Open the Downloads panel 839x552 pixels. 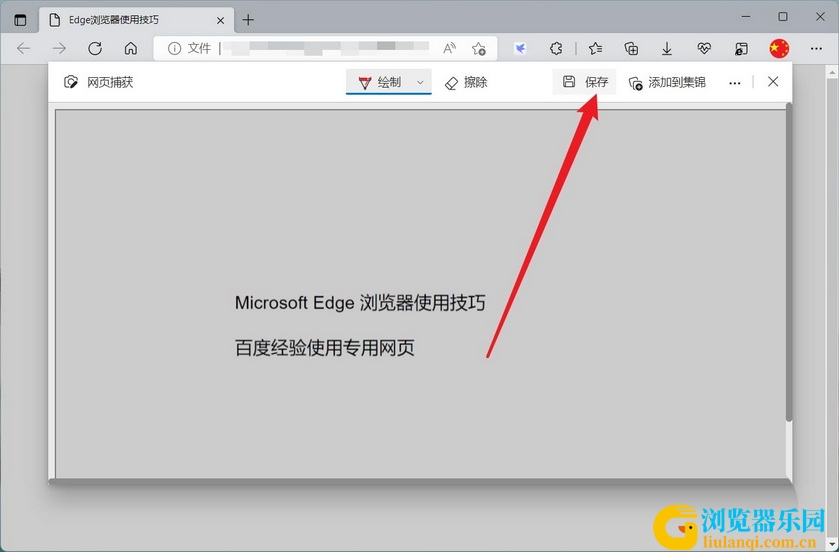point(667,49)
